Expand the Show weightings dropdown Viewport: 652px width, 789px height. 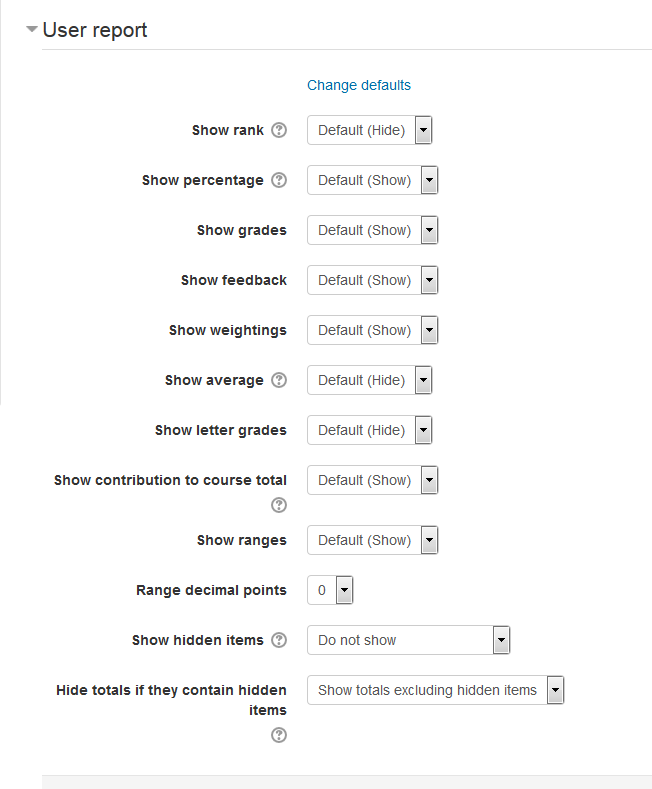[373, 330]
